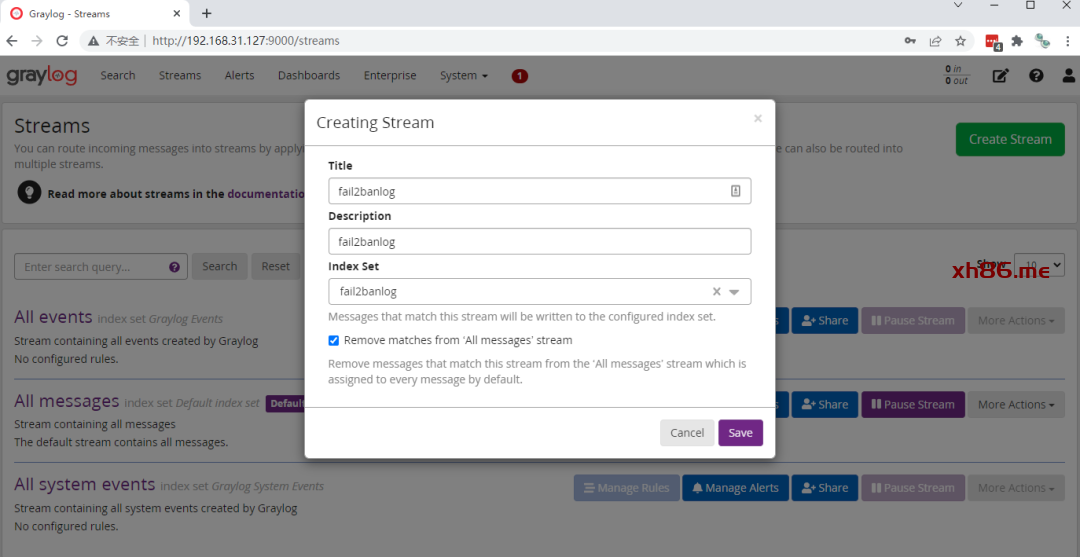The image size is (1080, 557).
Task: Clear the fail2banlog index set selection
Action: (x=716, y=292)
